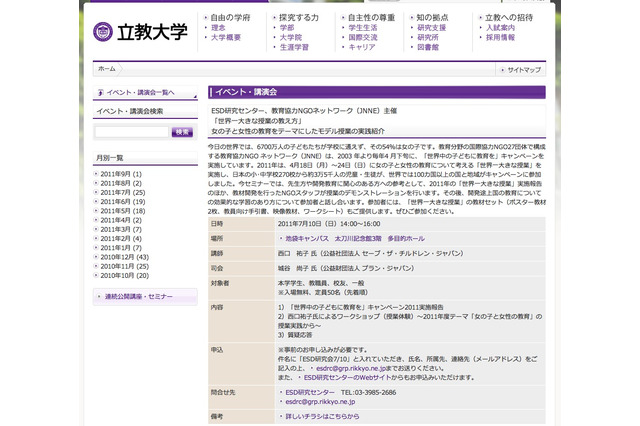Open 連続公開講座・セミナー link
640x426 pixels.
pos(139,297)
